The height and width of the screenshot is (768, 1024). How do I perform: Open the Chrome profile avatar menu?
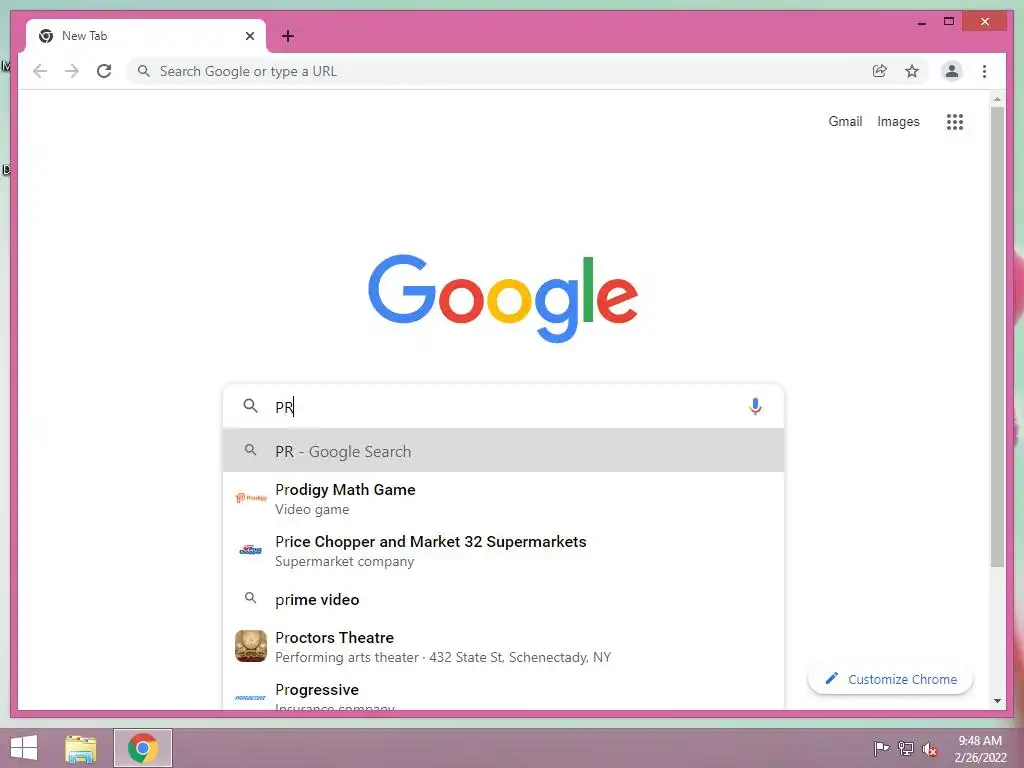tap(952, 71)
